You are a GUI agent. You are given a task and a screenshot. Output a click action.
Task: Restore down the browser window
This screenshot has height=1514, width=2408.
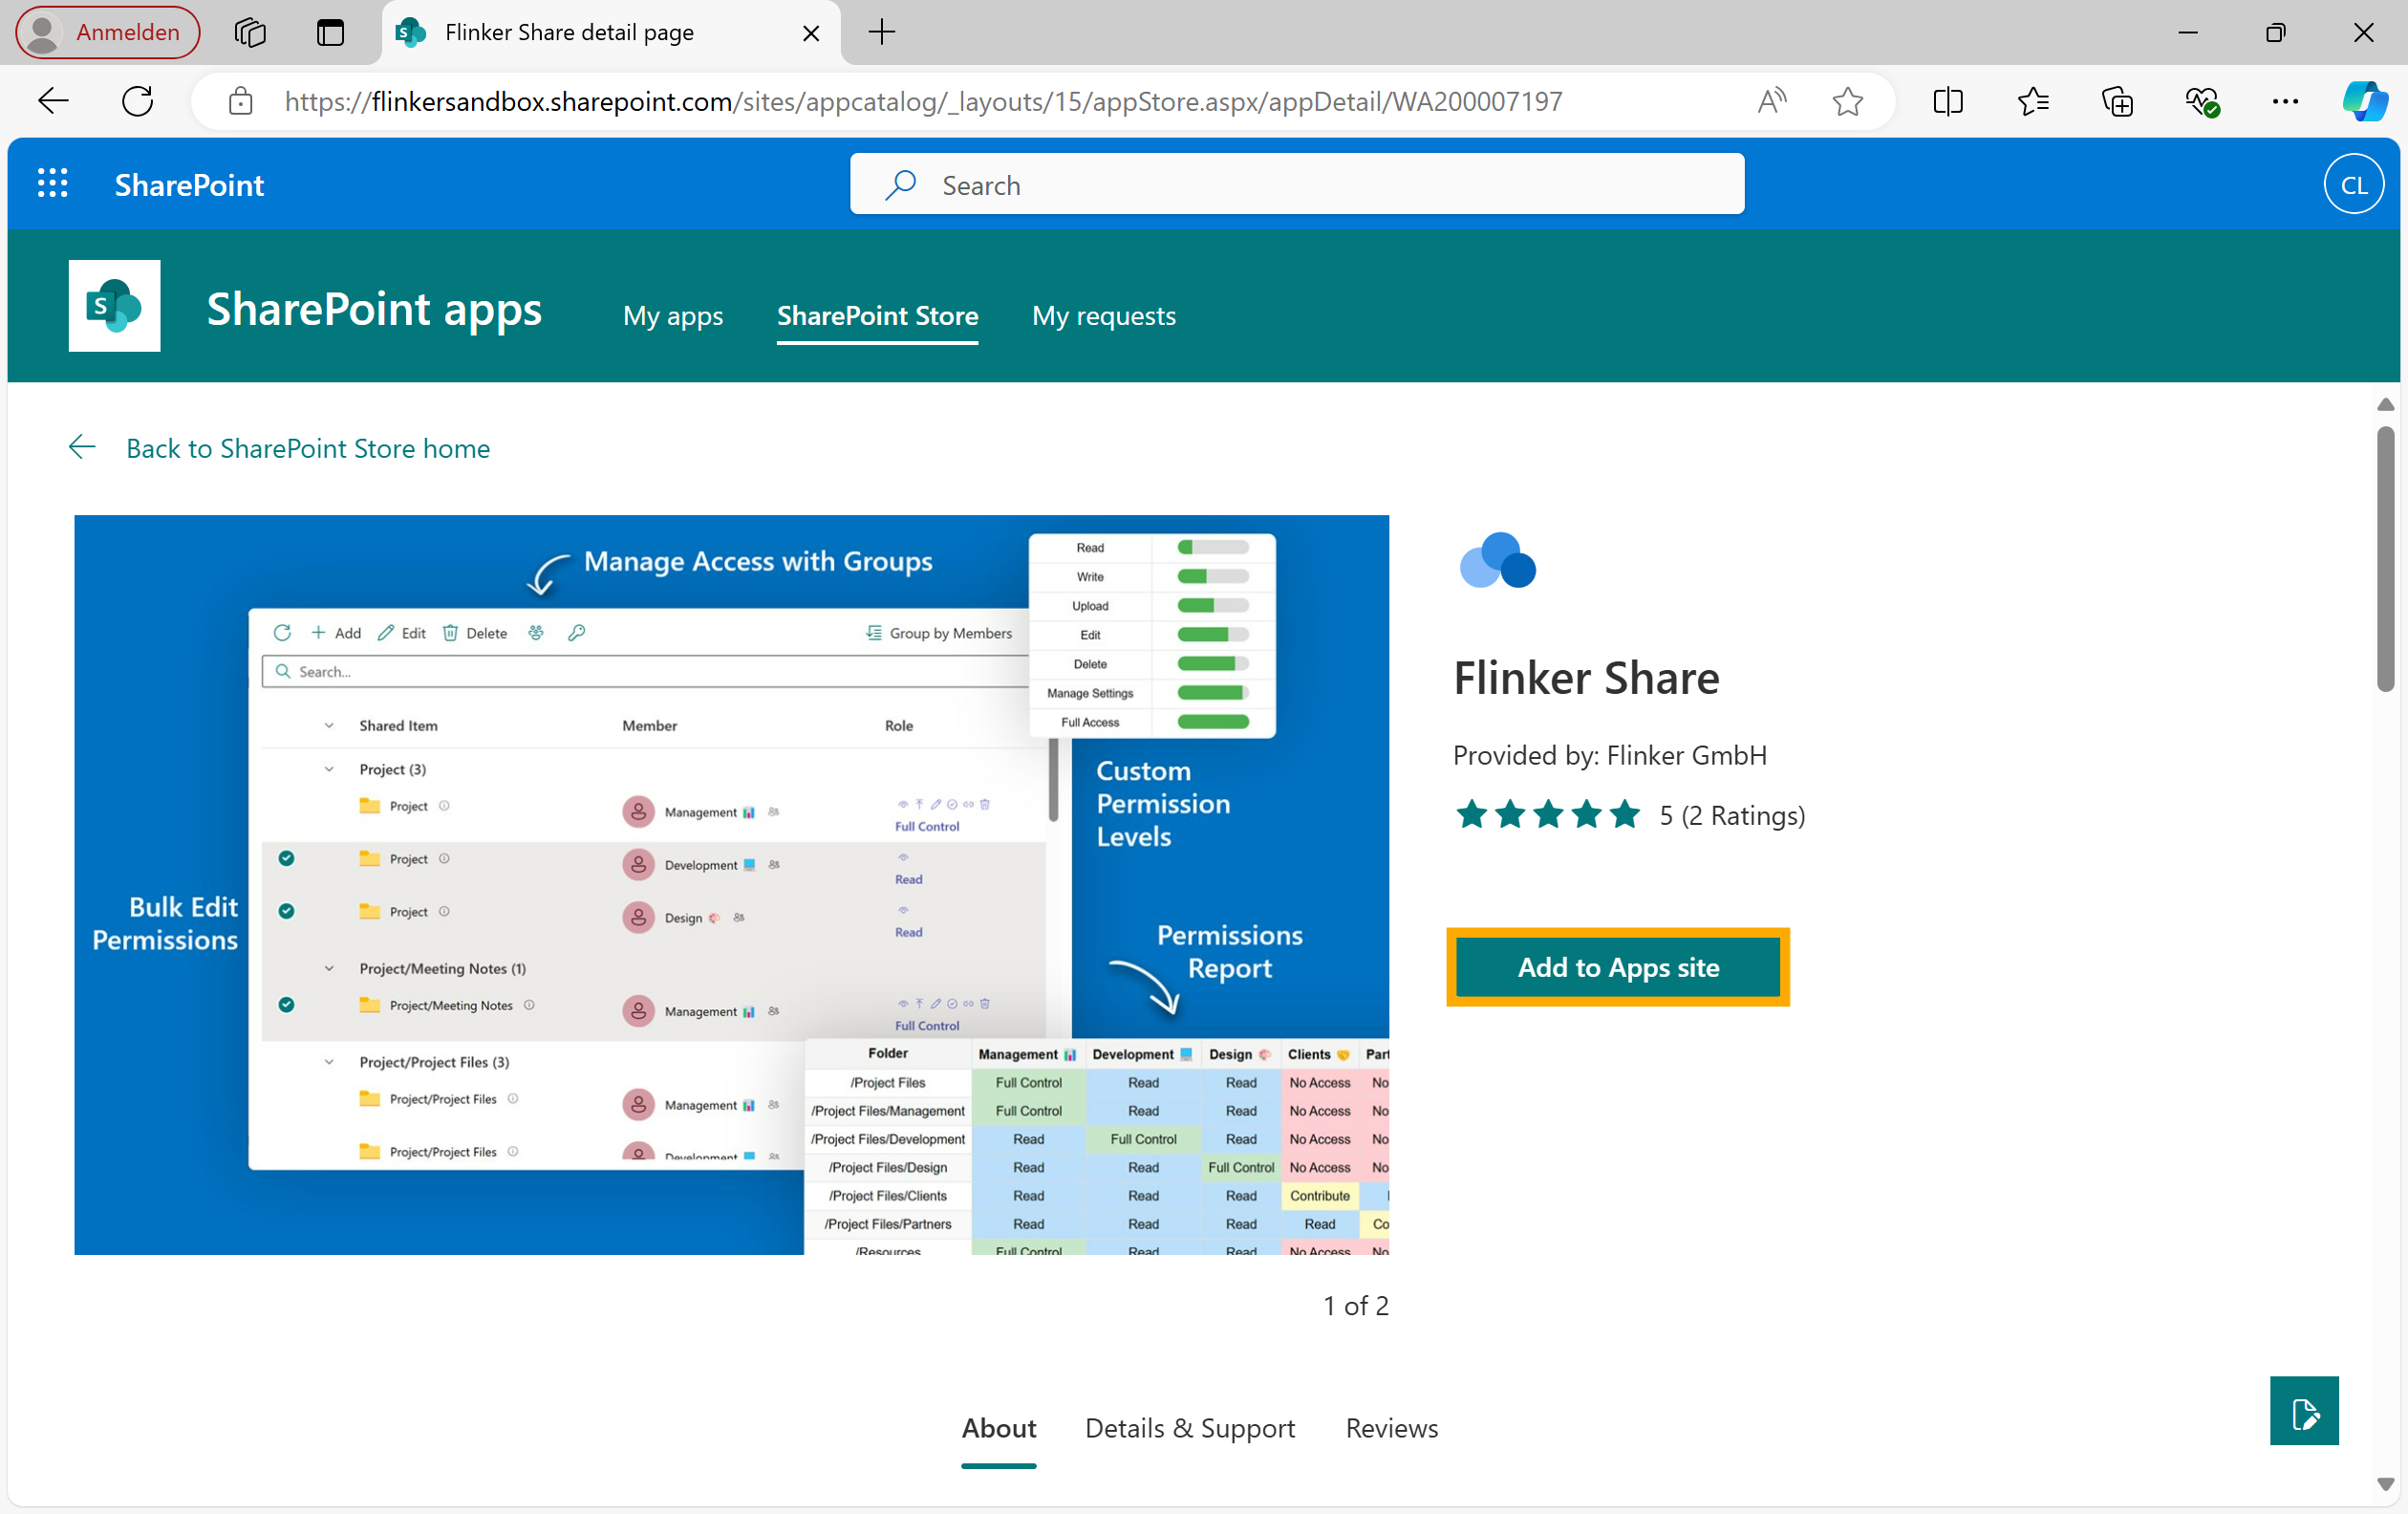[2275, 32]
